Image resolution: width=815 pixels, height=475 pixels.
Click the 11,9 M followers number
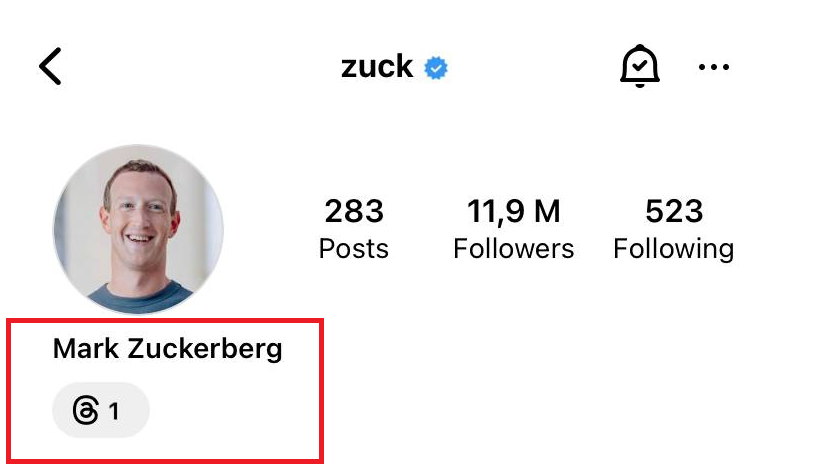(514, 211)
